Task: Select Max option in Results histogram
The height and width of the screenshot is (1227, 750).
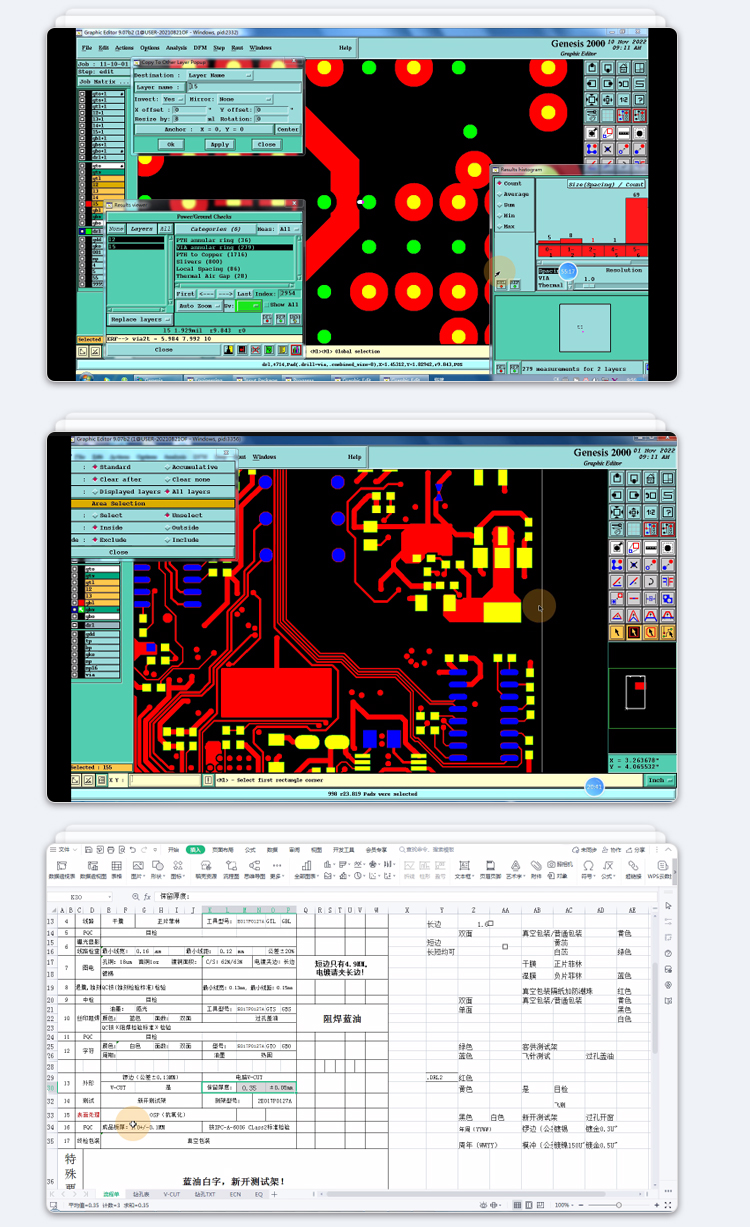Action: tap(506, 226)
